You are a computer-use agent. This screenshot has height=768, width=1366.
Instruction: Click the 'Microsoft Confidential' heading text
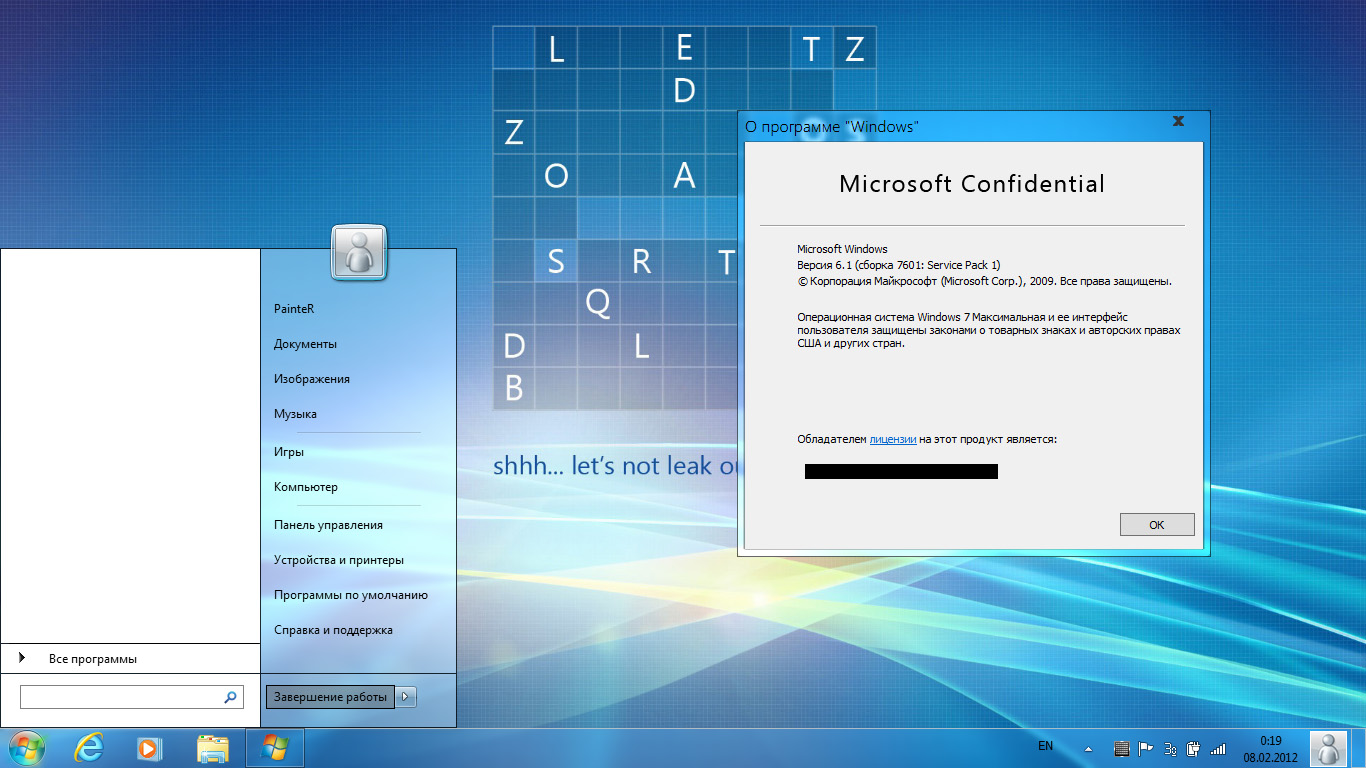pos(972,184)
